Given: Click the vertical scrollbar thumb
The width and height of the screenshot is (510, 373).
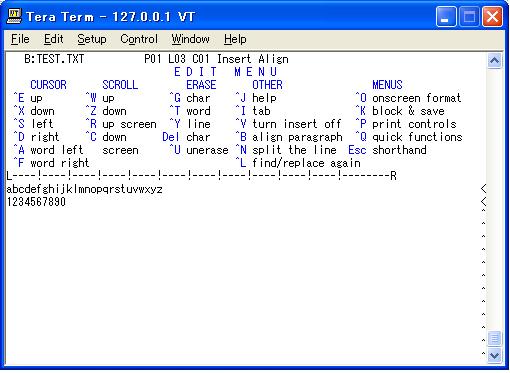Looking at the screenshot, I should [494, 339].
